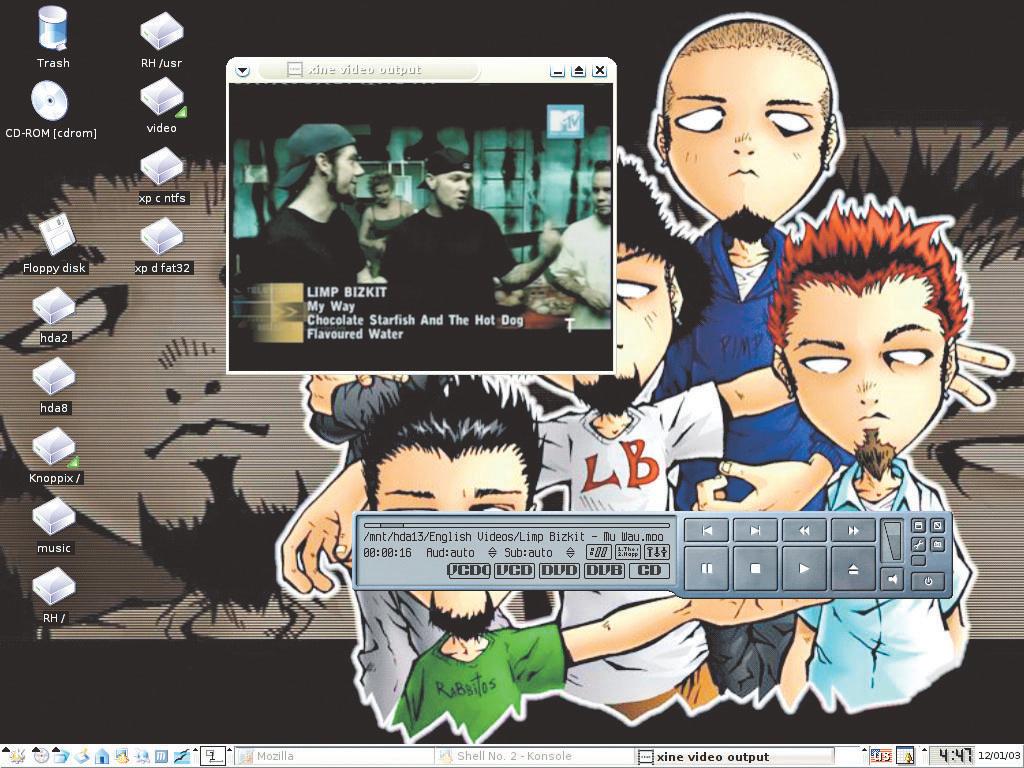1024x768 pixels.
Task: Select xine video output taskbar entry
Action: [735, 756]
